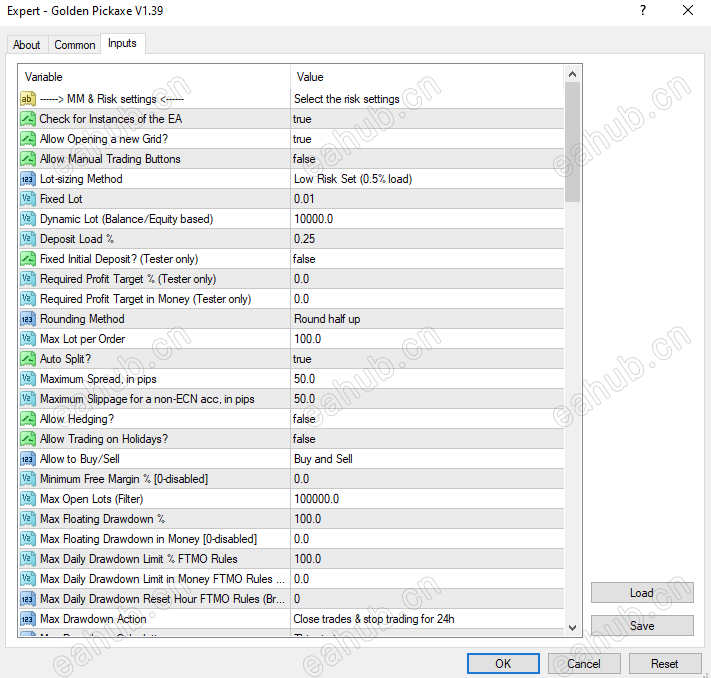This screenshot has height=678, width=711.
Task: Click the icon beside Max Floating Drawdown %
Action: click(28, 519)
